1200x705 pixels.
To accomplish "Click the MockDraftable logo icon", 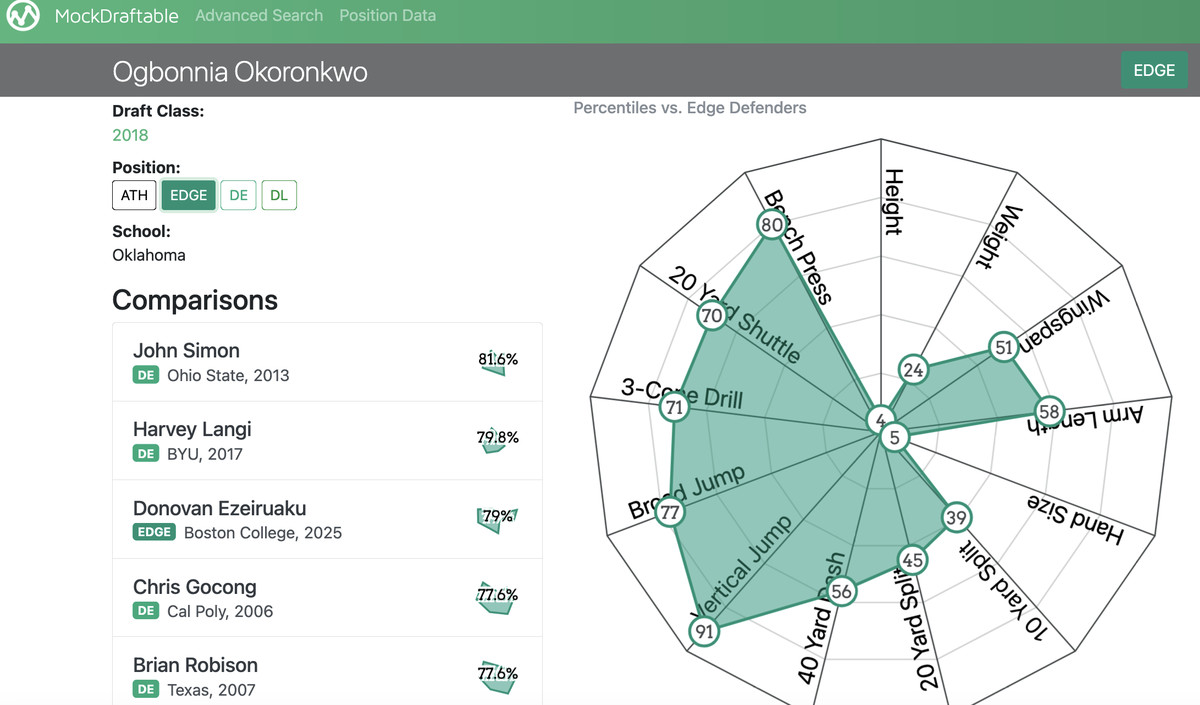I will click(23, 16).
